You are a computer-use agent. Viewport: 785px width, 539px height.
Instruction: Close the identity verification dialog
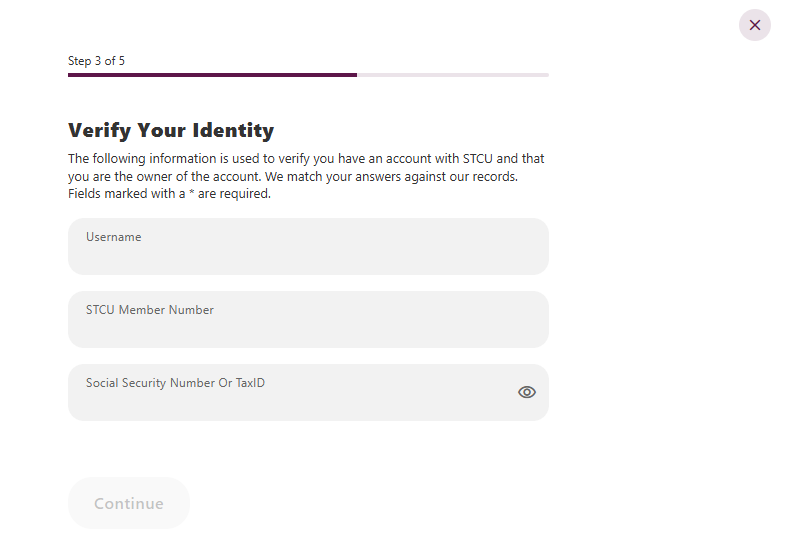754,25
